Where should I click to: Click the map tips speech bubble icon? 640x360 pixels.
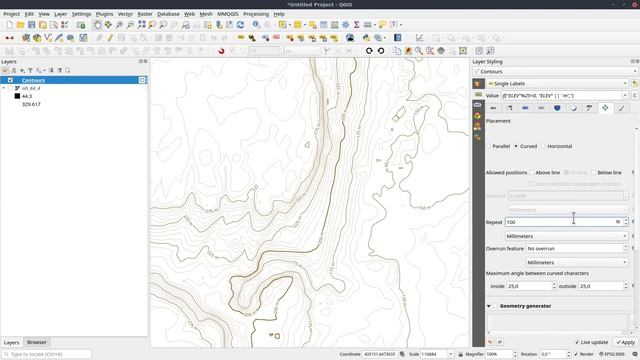pyautogui.click(x=382, y=25)
